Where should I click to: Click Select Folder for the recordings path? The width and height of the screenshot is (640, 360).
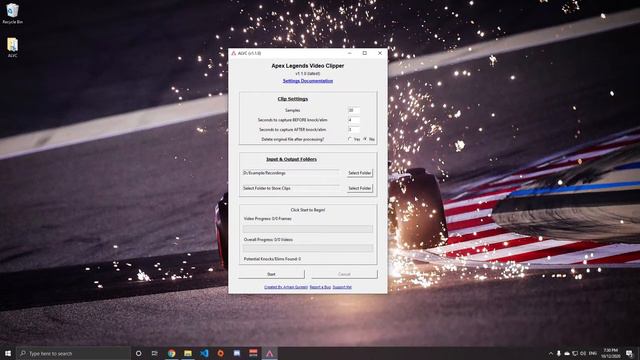[360, 173]
